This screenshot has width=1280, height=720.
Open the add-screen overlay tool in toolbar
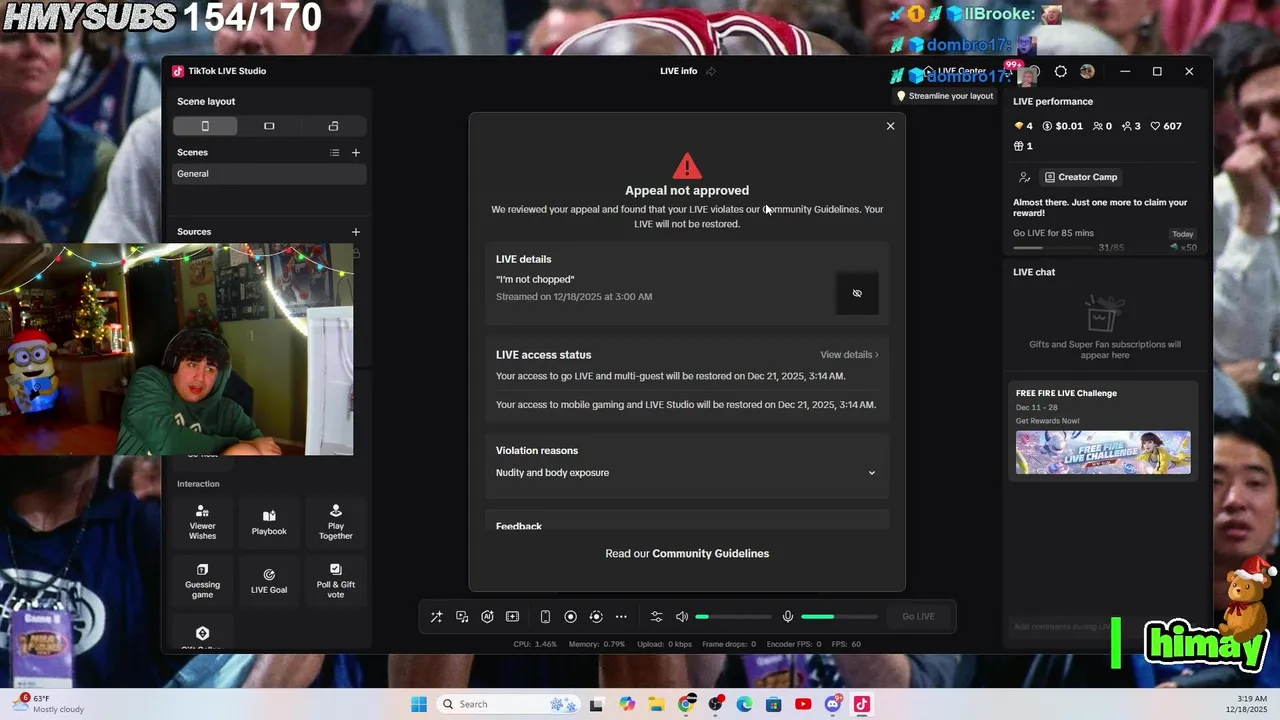click(x=512, y=617)
